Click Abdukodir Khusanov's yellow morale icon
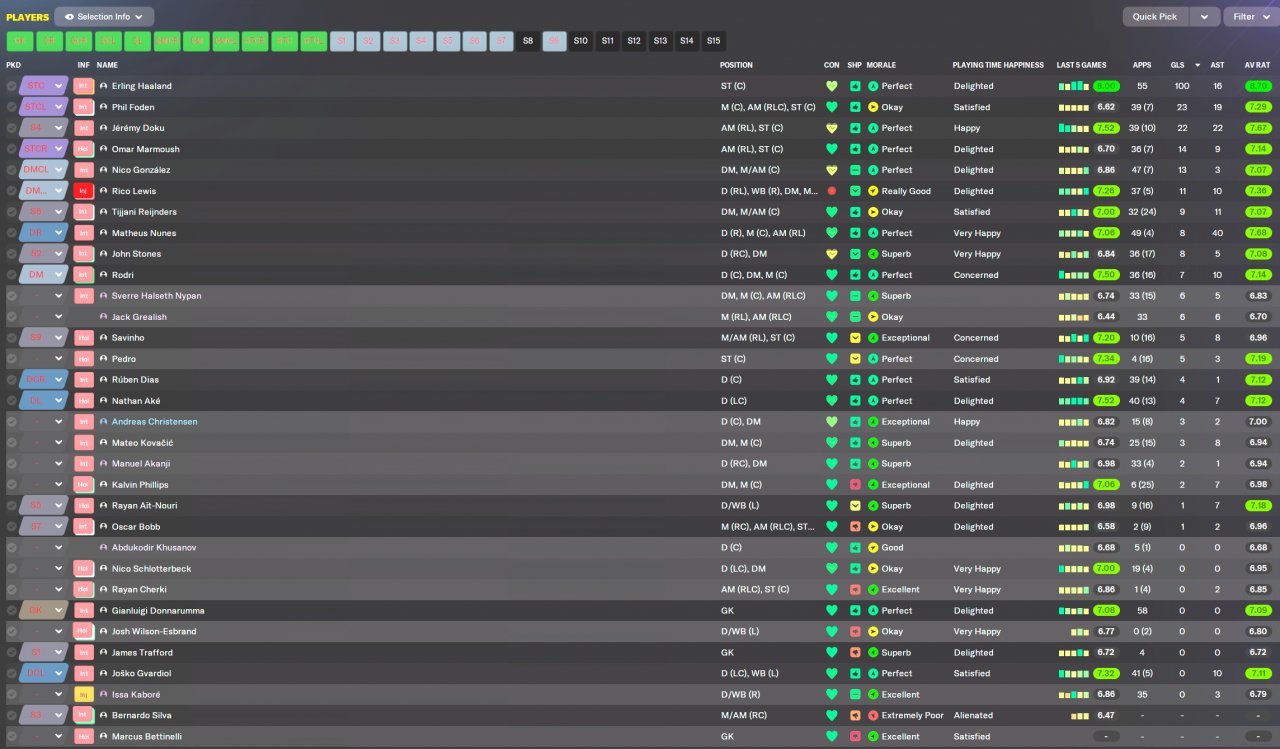1280x749 pixels. pyautogui.click(x=873, y=548)
